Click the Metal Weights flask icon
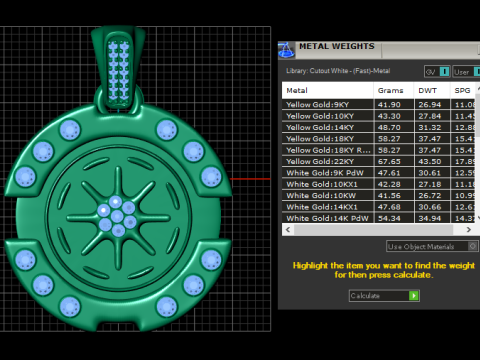Screen dimensions: 480x360 [286, 50]
